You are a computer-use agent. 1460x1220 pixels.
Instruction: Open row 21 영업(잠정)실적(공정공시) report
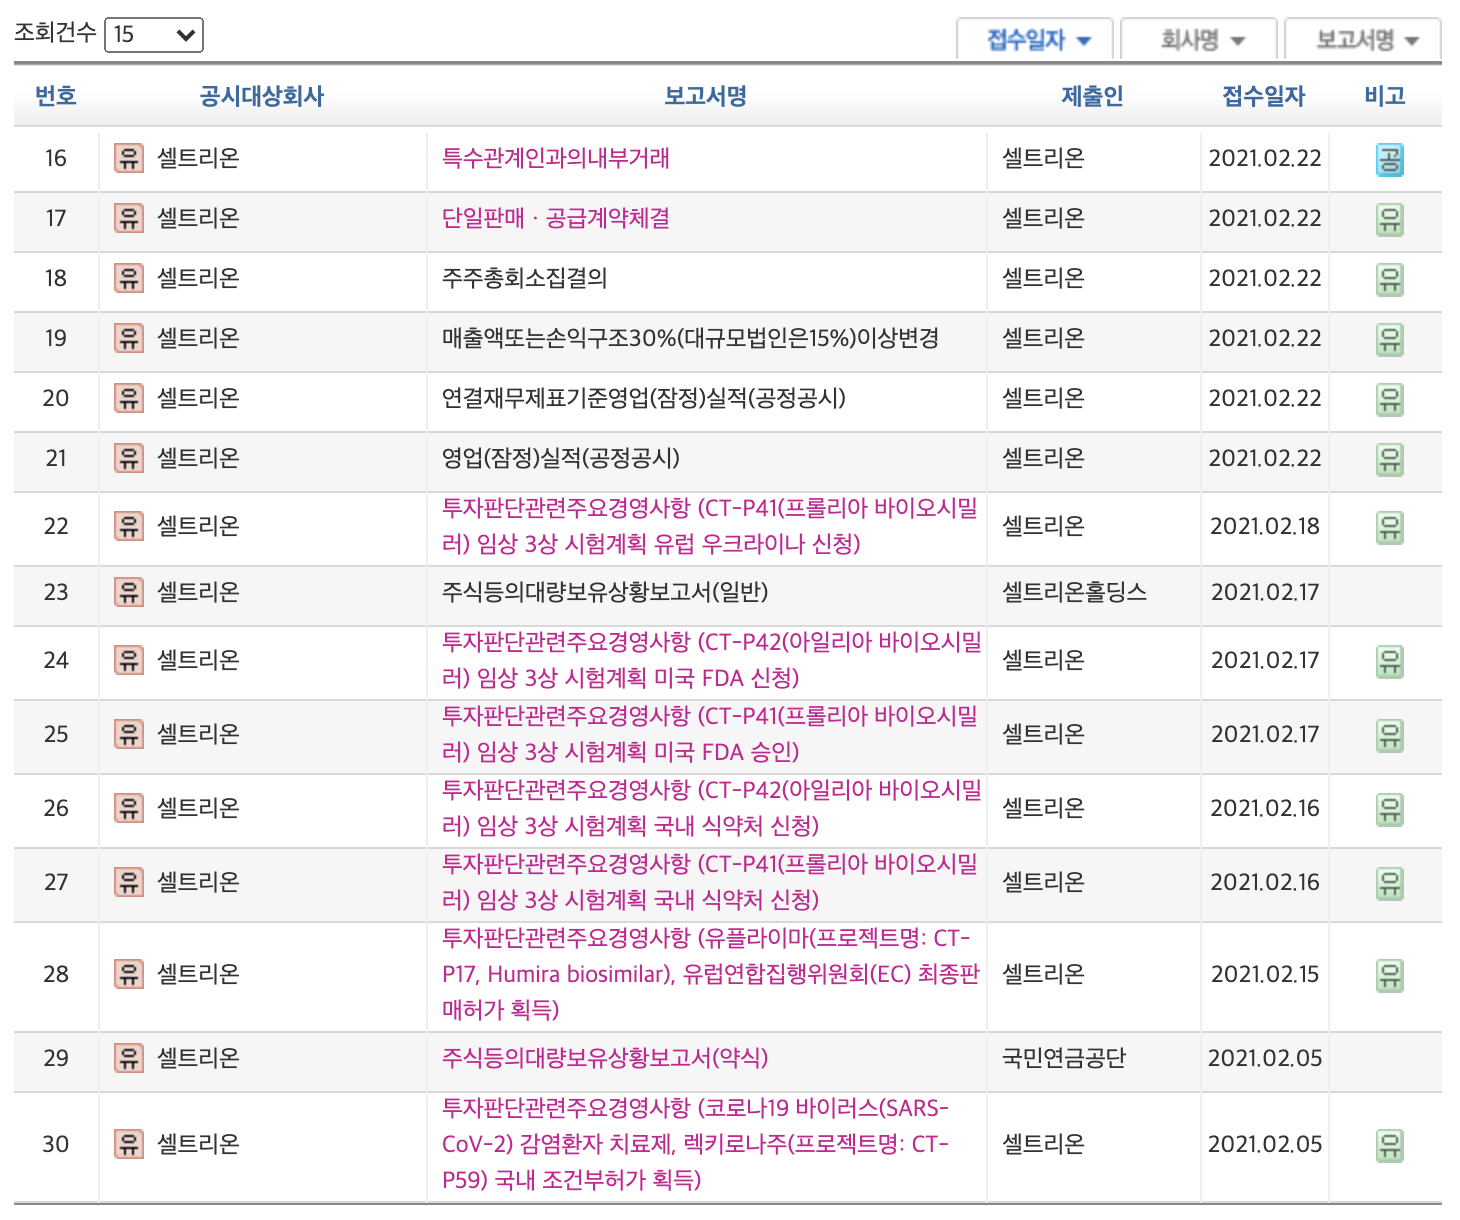click(561, 458)
